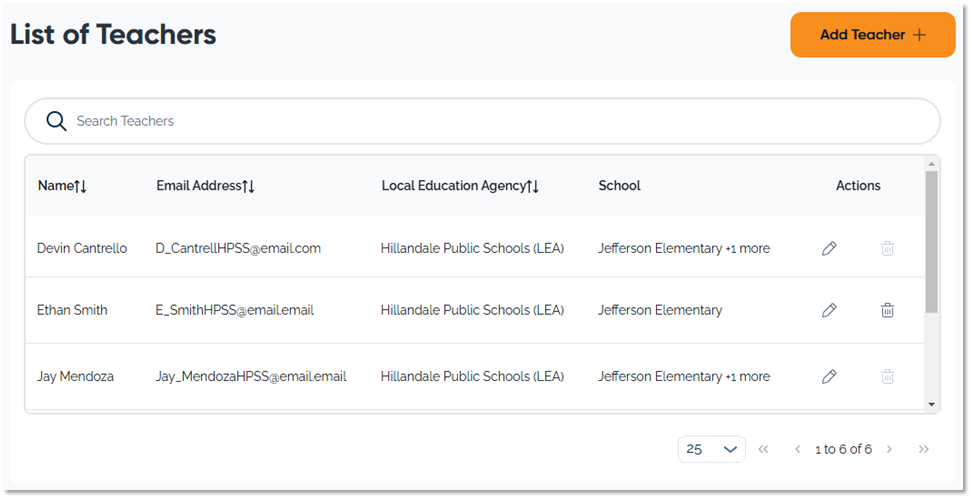Click the table scrollbar's up arrow
Image resolution: width=972 pixels, height=499 pixels.
click(931, 164)
